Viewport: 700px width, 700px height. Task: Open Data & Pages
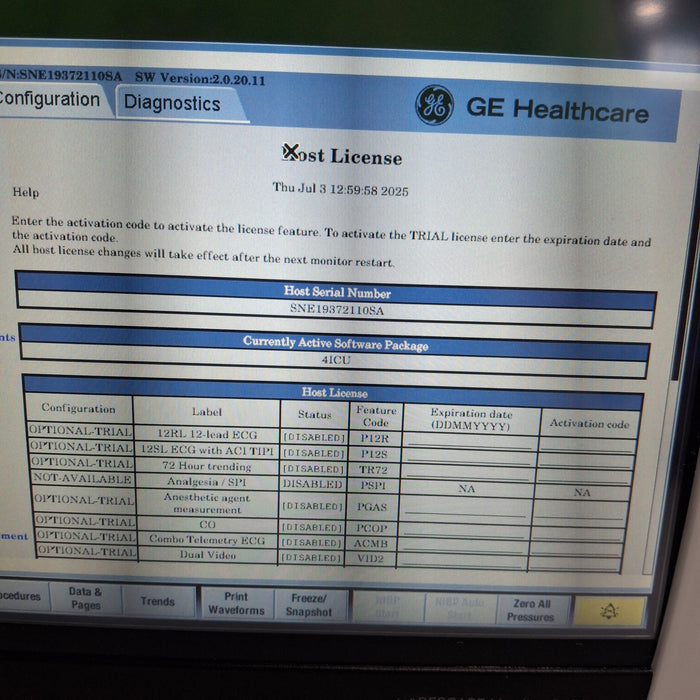(85, 598)
